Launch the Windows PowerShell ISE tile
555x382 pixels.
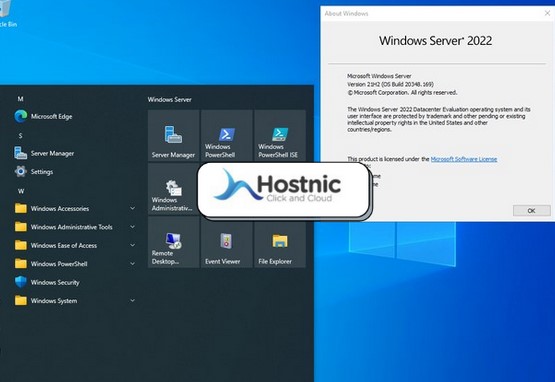280,135
